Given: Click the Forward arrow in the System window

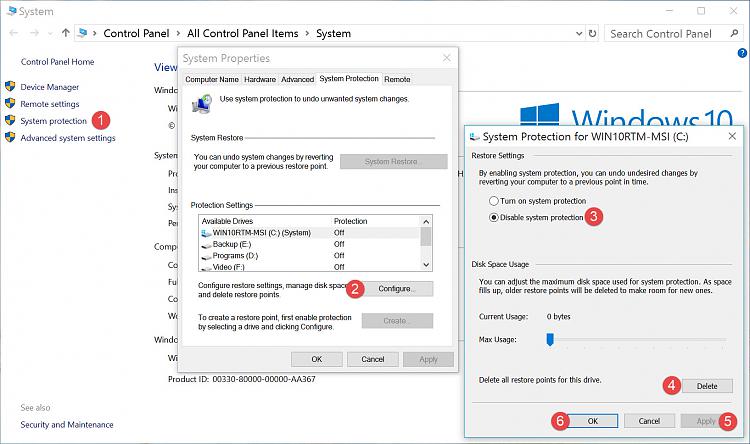Looking at the screenshot, I should 34,33.
